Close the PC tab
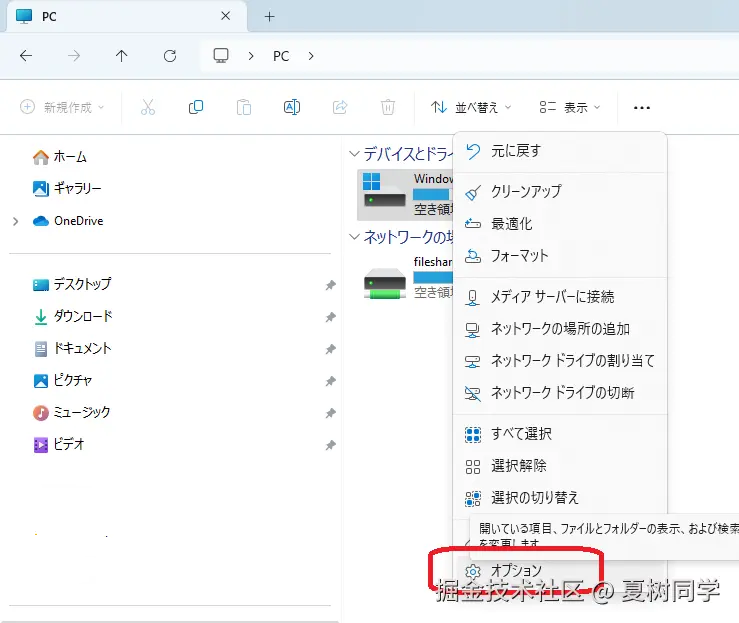 225,16
